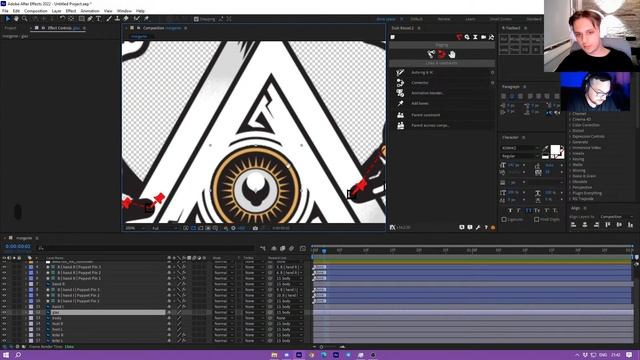Hide the 'glaz' layer with its eye icon
640x360 pixels.
click(4, 313)
